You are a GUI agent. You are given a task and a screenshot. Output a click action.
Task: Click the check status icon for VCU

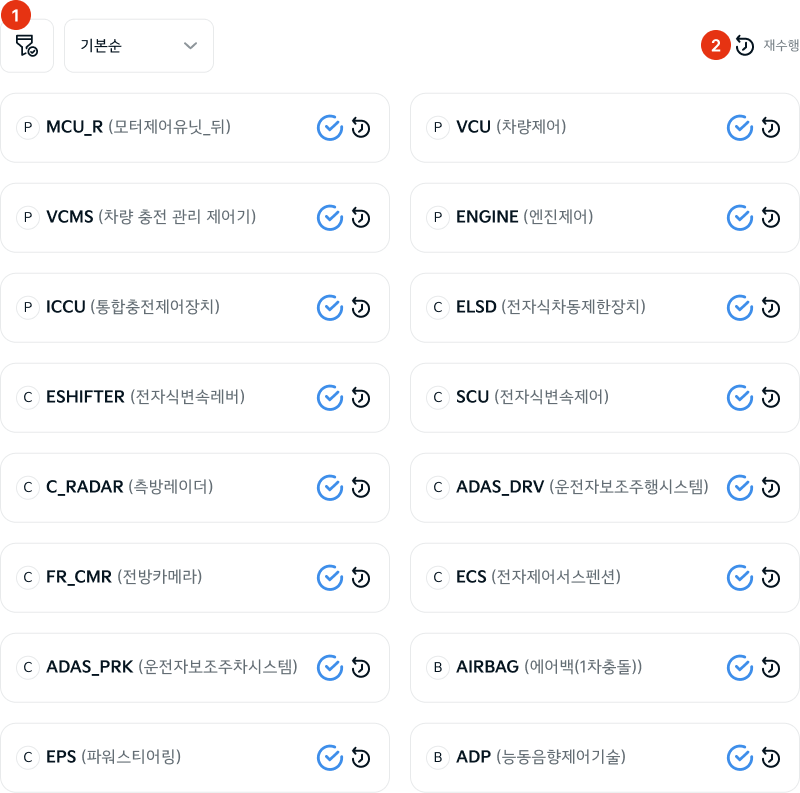click(x=740, y=128)
